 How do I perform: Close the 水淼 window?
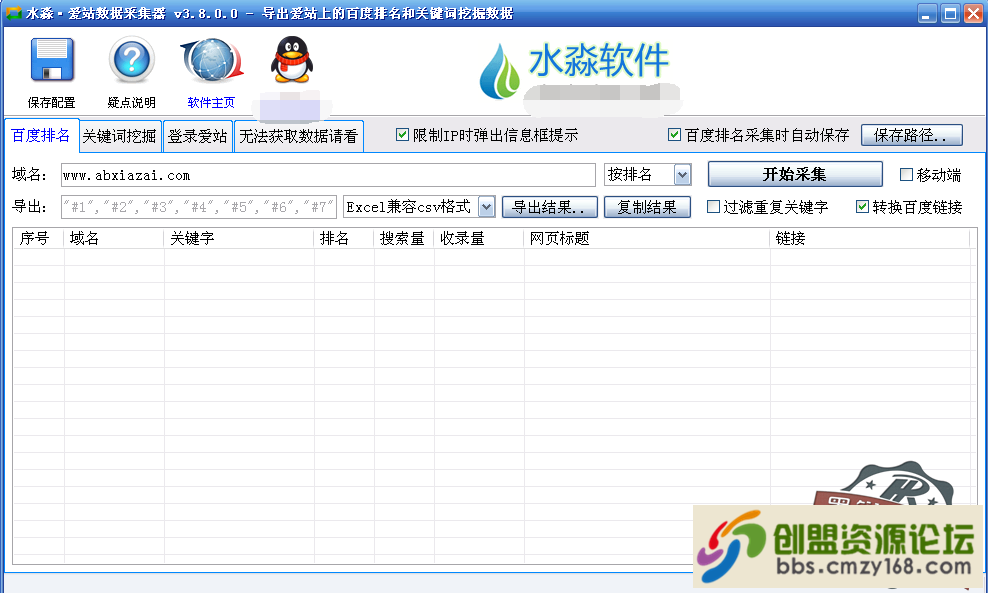973,13
